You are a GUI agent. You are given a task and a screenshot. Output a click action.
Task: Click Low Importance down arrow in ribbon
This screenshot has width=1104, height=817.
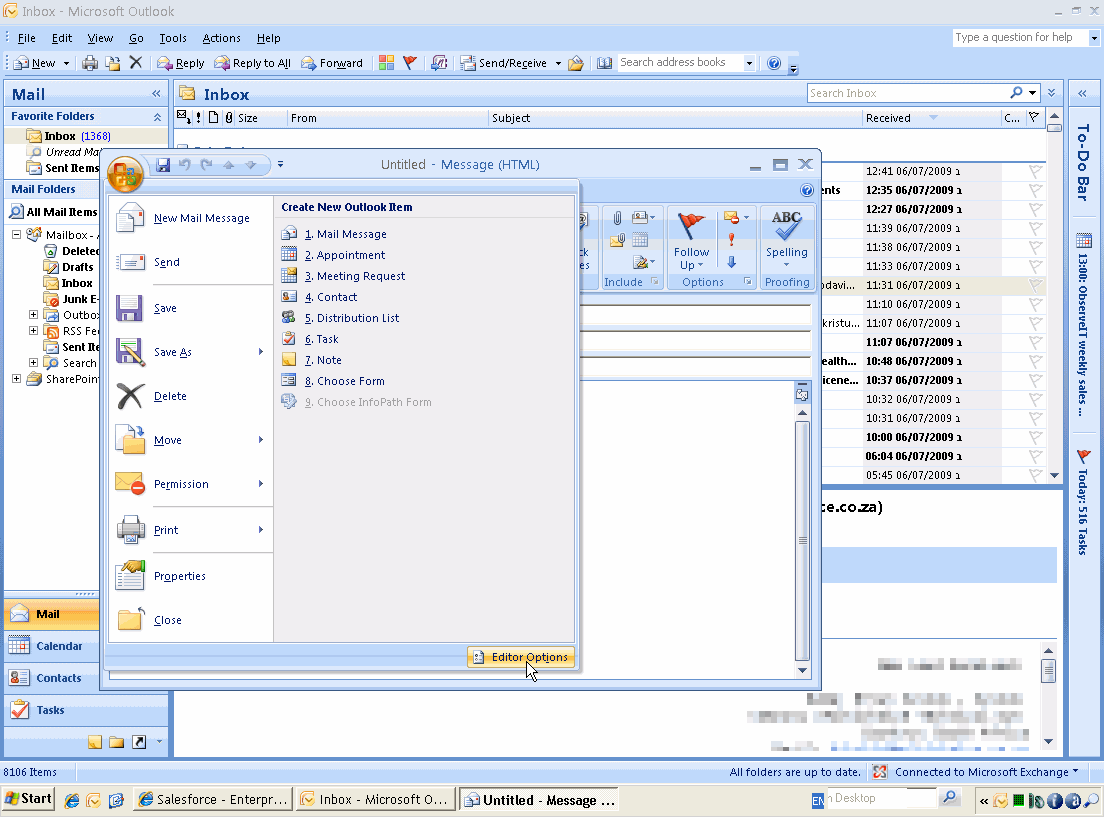click(732, 262)
